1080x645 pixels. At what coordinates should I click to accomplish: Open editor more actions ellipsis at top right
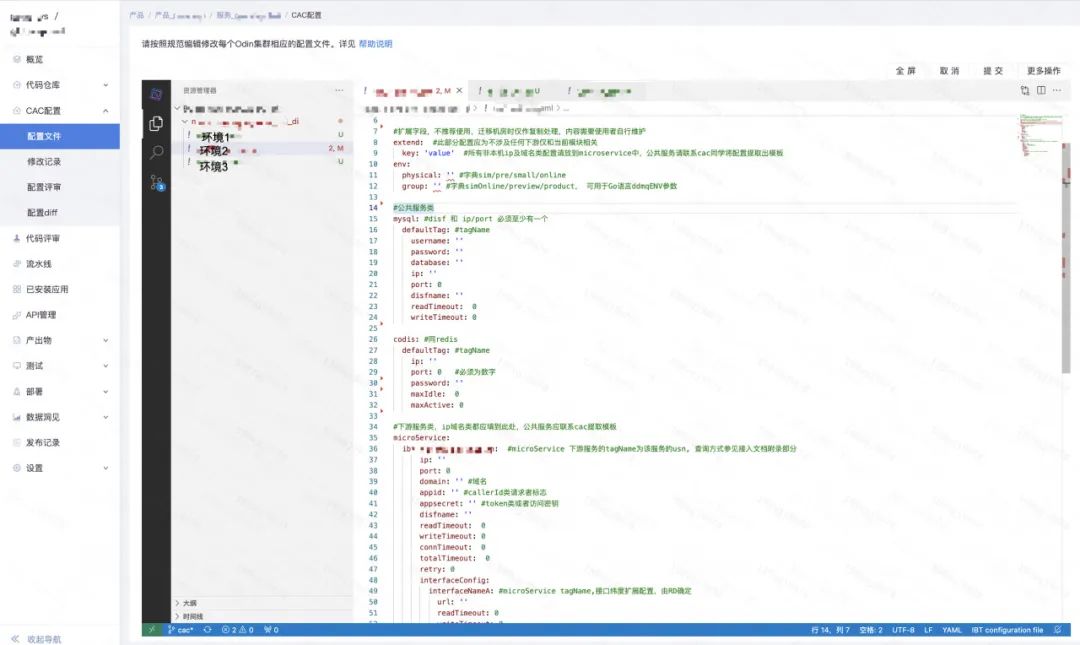point(1057,90)
